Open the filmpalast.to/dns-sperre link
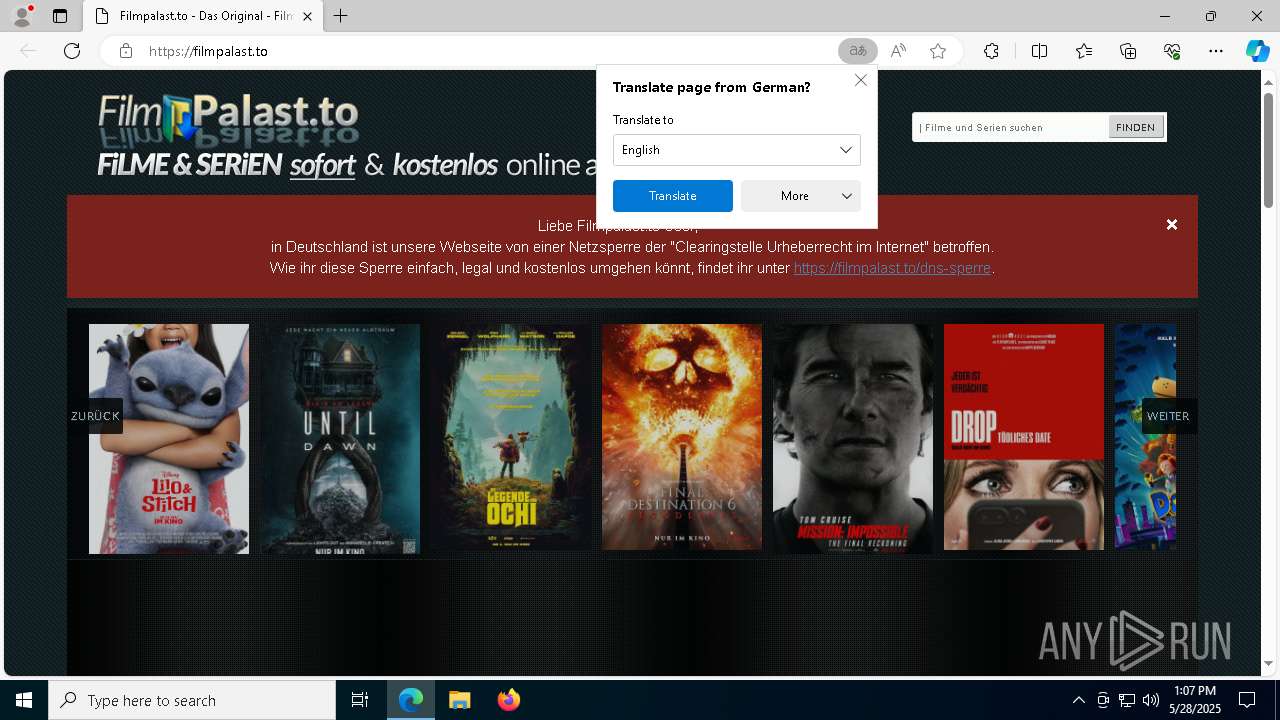 click(x=892, y=268)
